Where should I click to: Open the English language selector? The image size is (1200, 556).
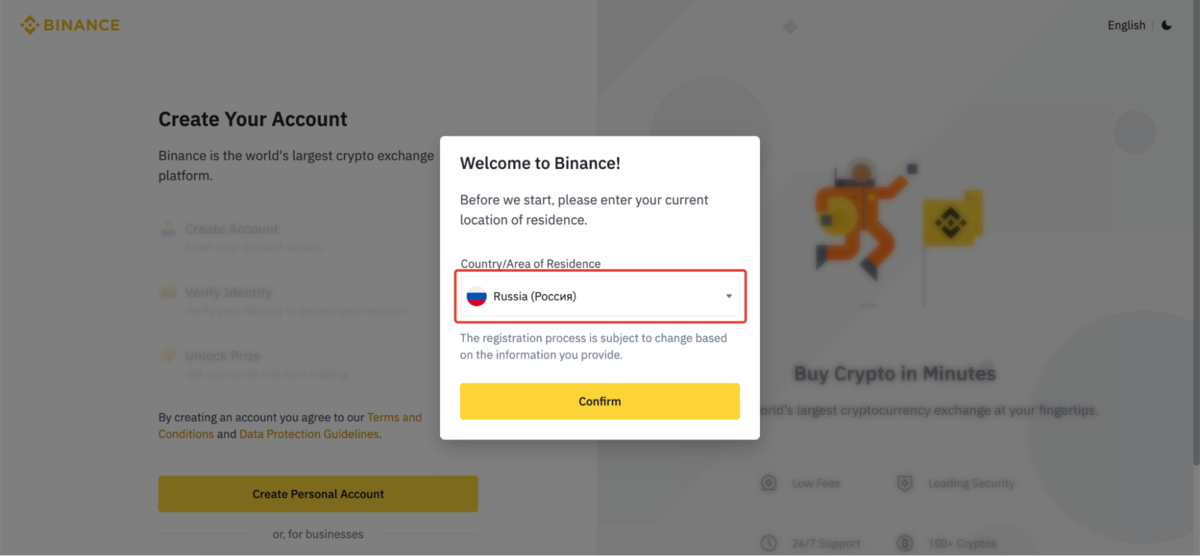tap(1126, 25)
